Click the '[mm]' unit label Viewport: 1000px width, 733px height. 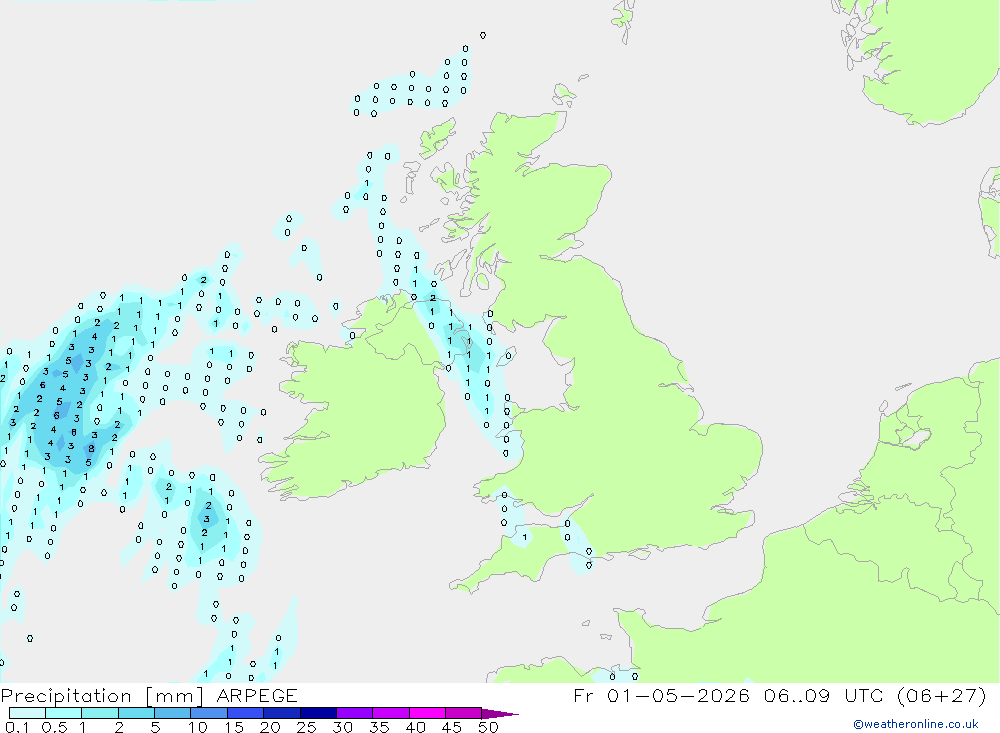click(175, 696)
